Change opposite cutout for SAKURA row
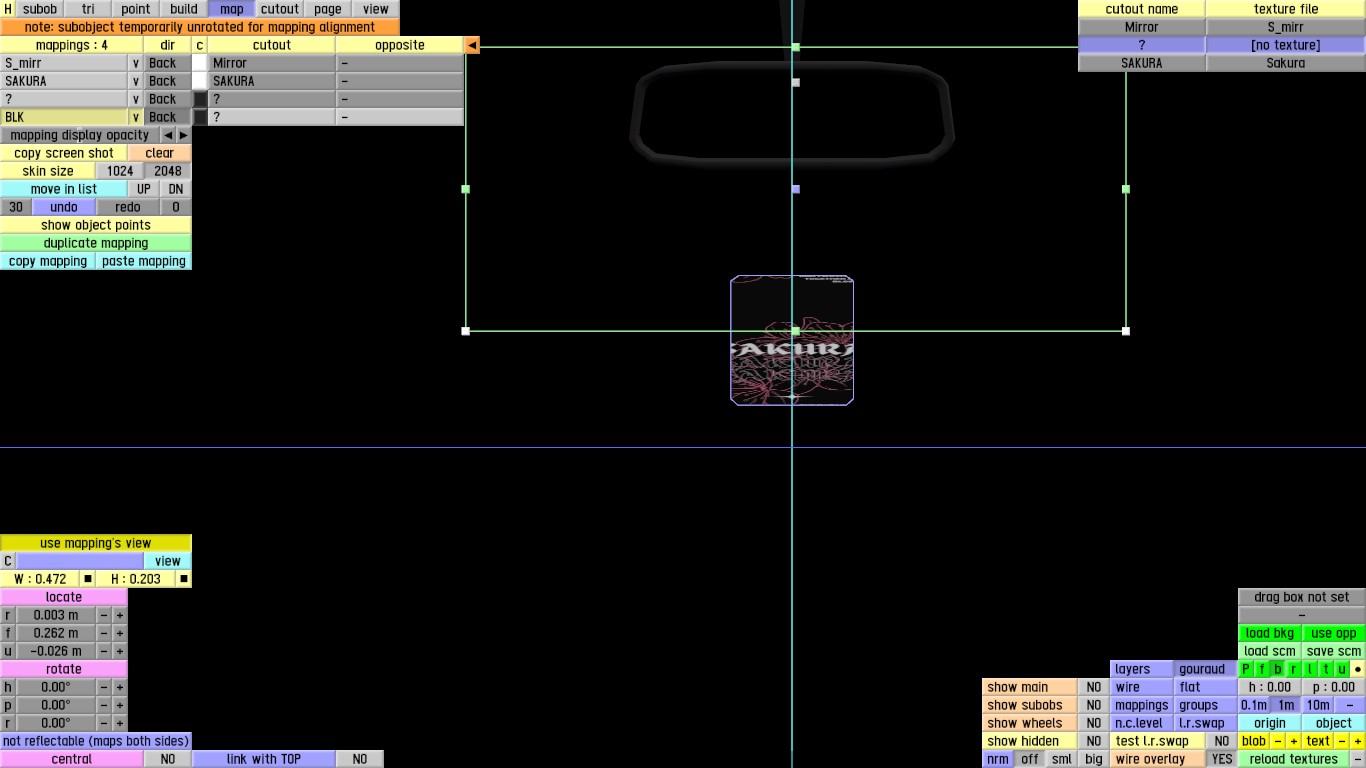The width and height of the screenshot is (1366, 768). tap(400, 81)
